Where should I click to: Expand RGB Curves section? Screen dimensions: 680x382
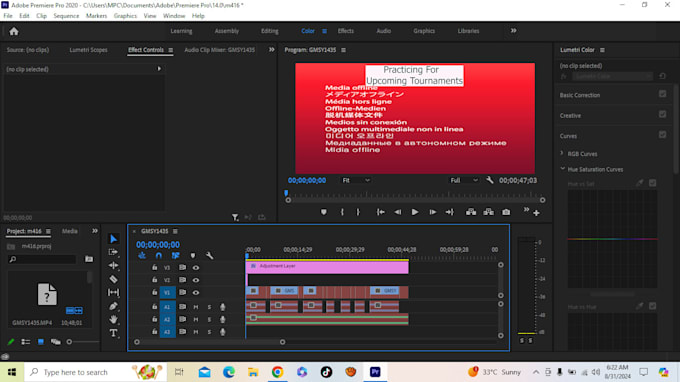pos(562,153)
